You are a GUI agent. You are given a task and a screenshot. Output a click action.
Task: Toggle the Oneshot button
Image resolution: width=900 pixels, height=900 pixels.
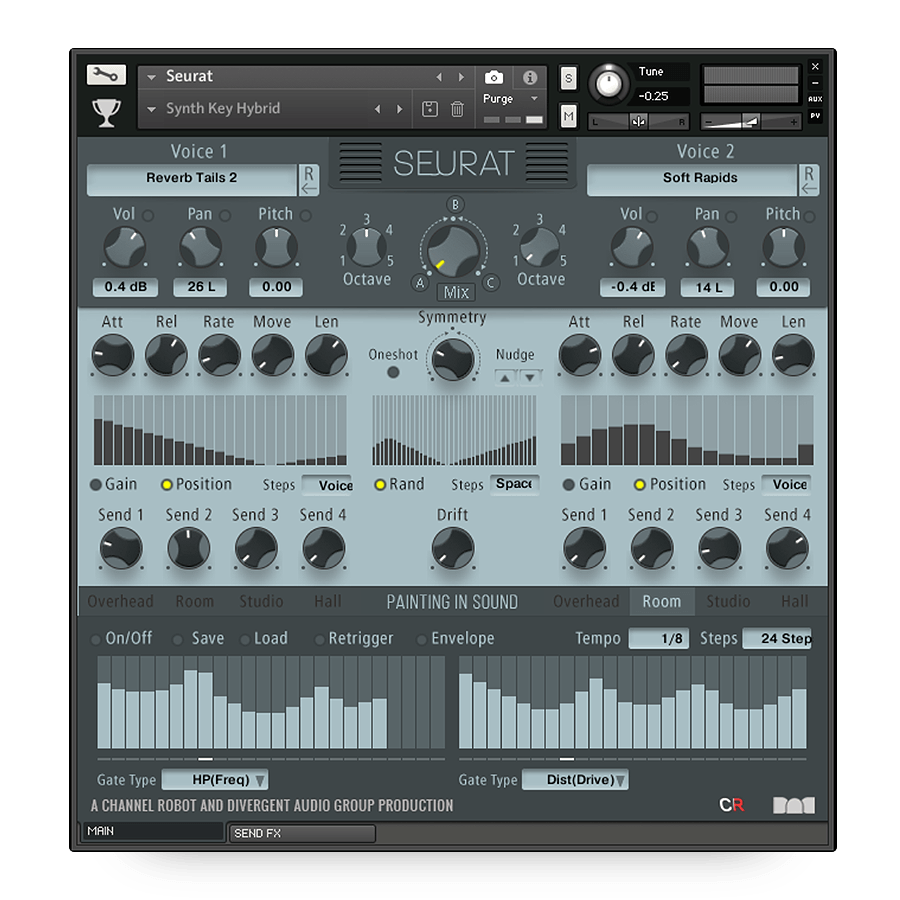coord(393,372)
